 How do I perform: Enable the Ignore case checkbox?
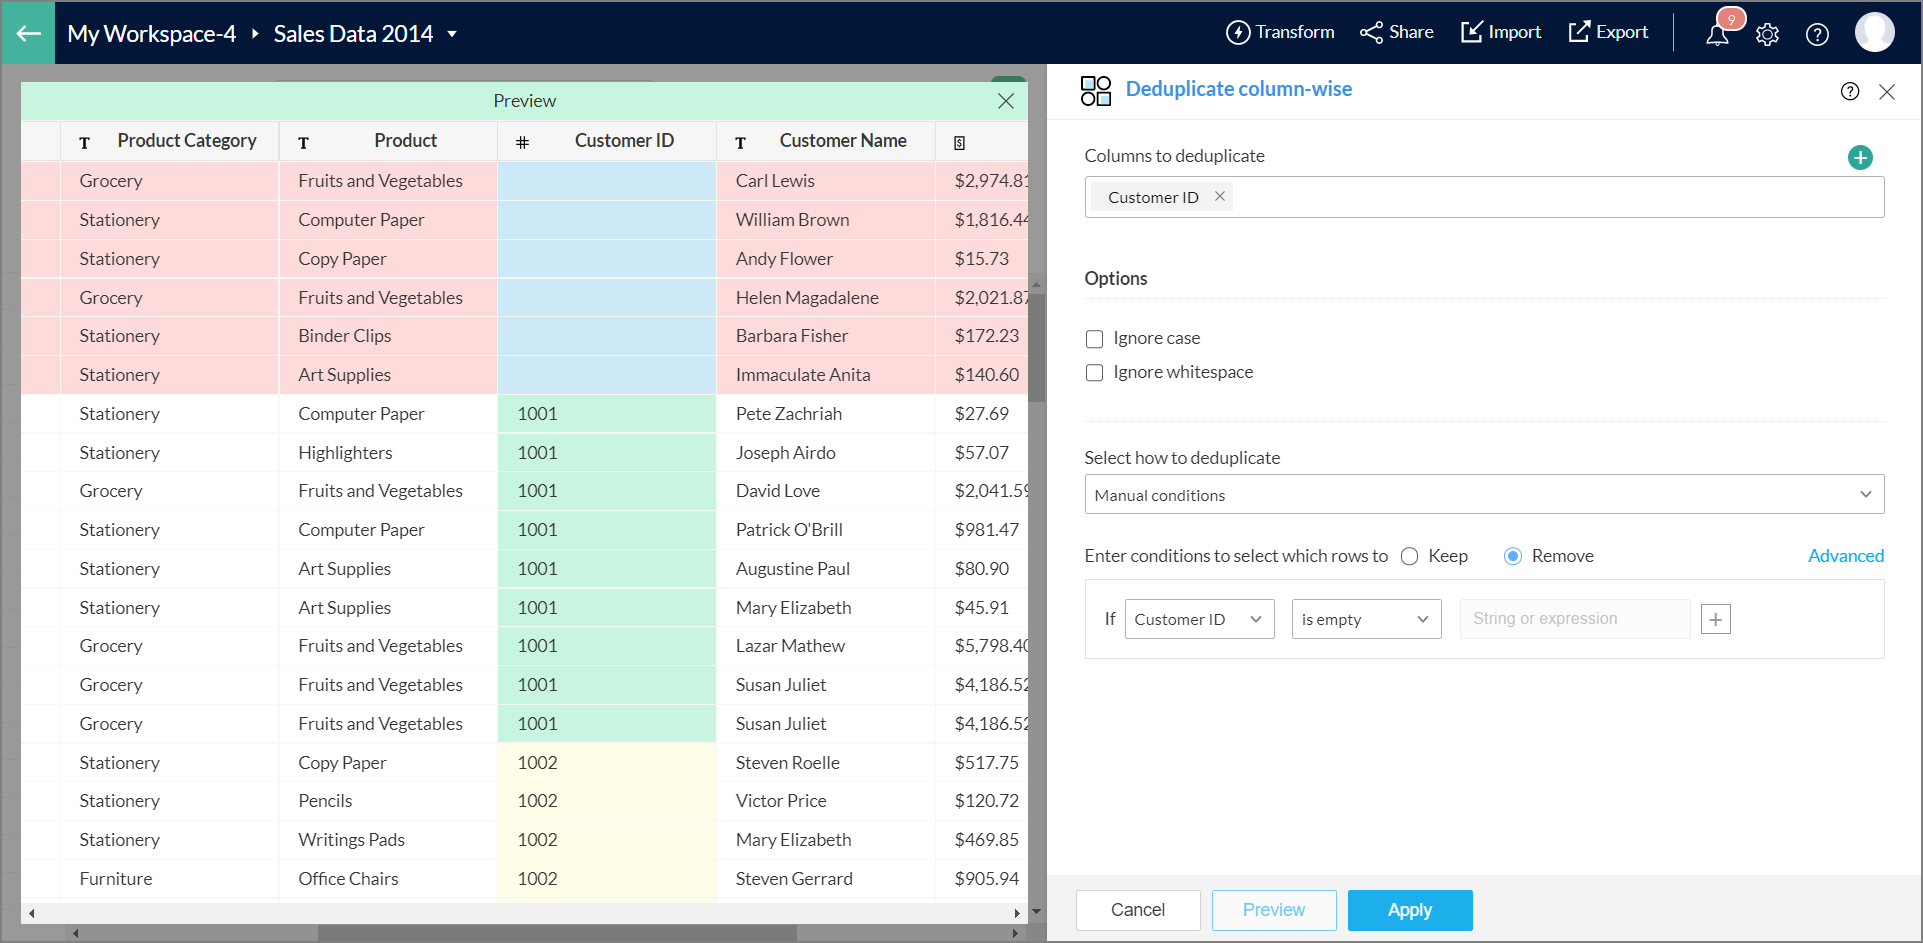1095,339
